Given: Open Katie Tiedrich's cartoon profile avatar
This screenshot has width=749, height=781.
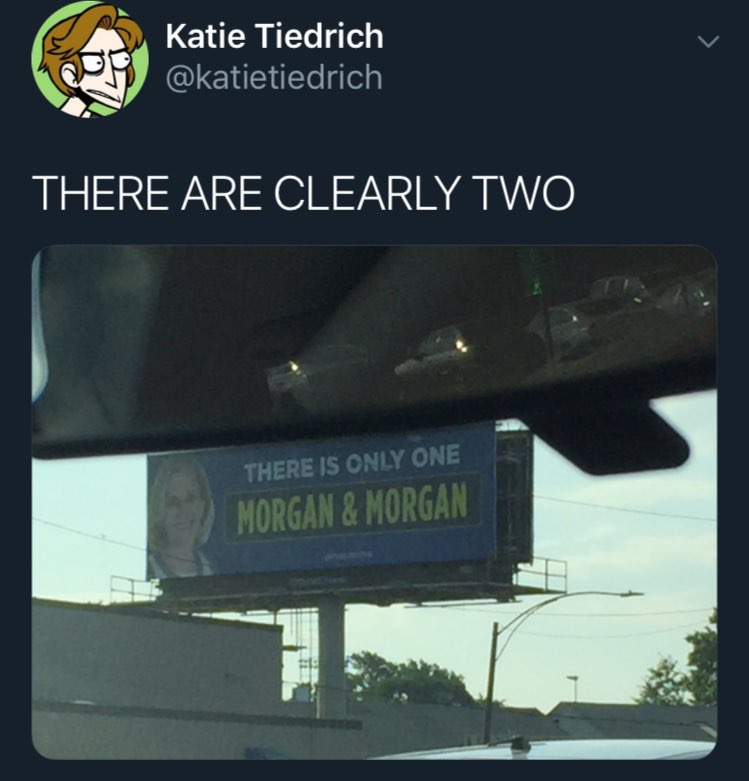Looking at the screenshot, I should (90, 59).
